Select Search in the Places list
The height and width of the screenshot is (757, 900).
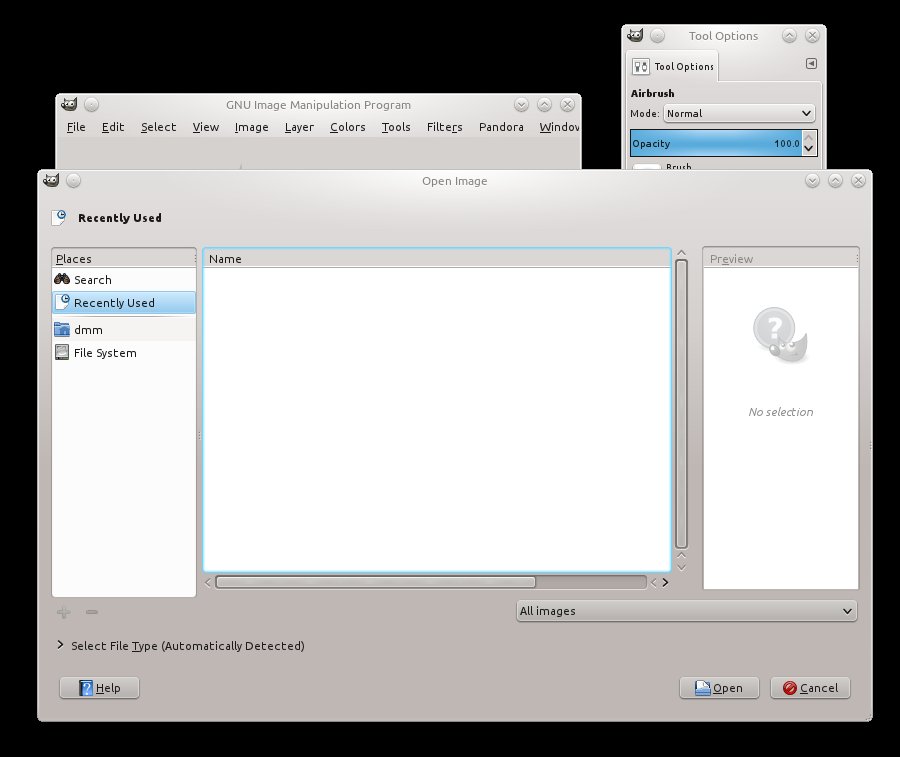pyautogui.click(x=123, y=279)
